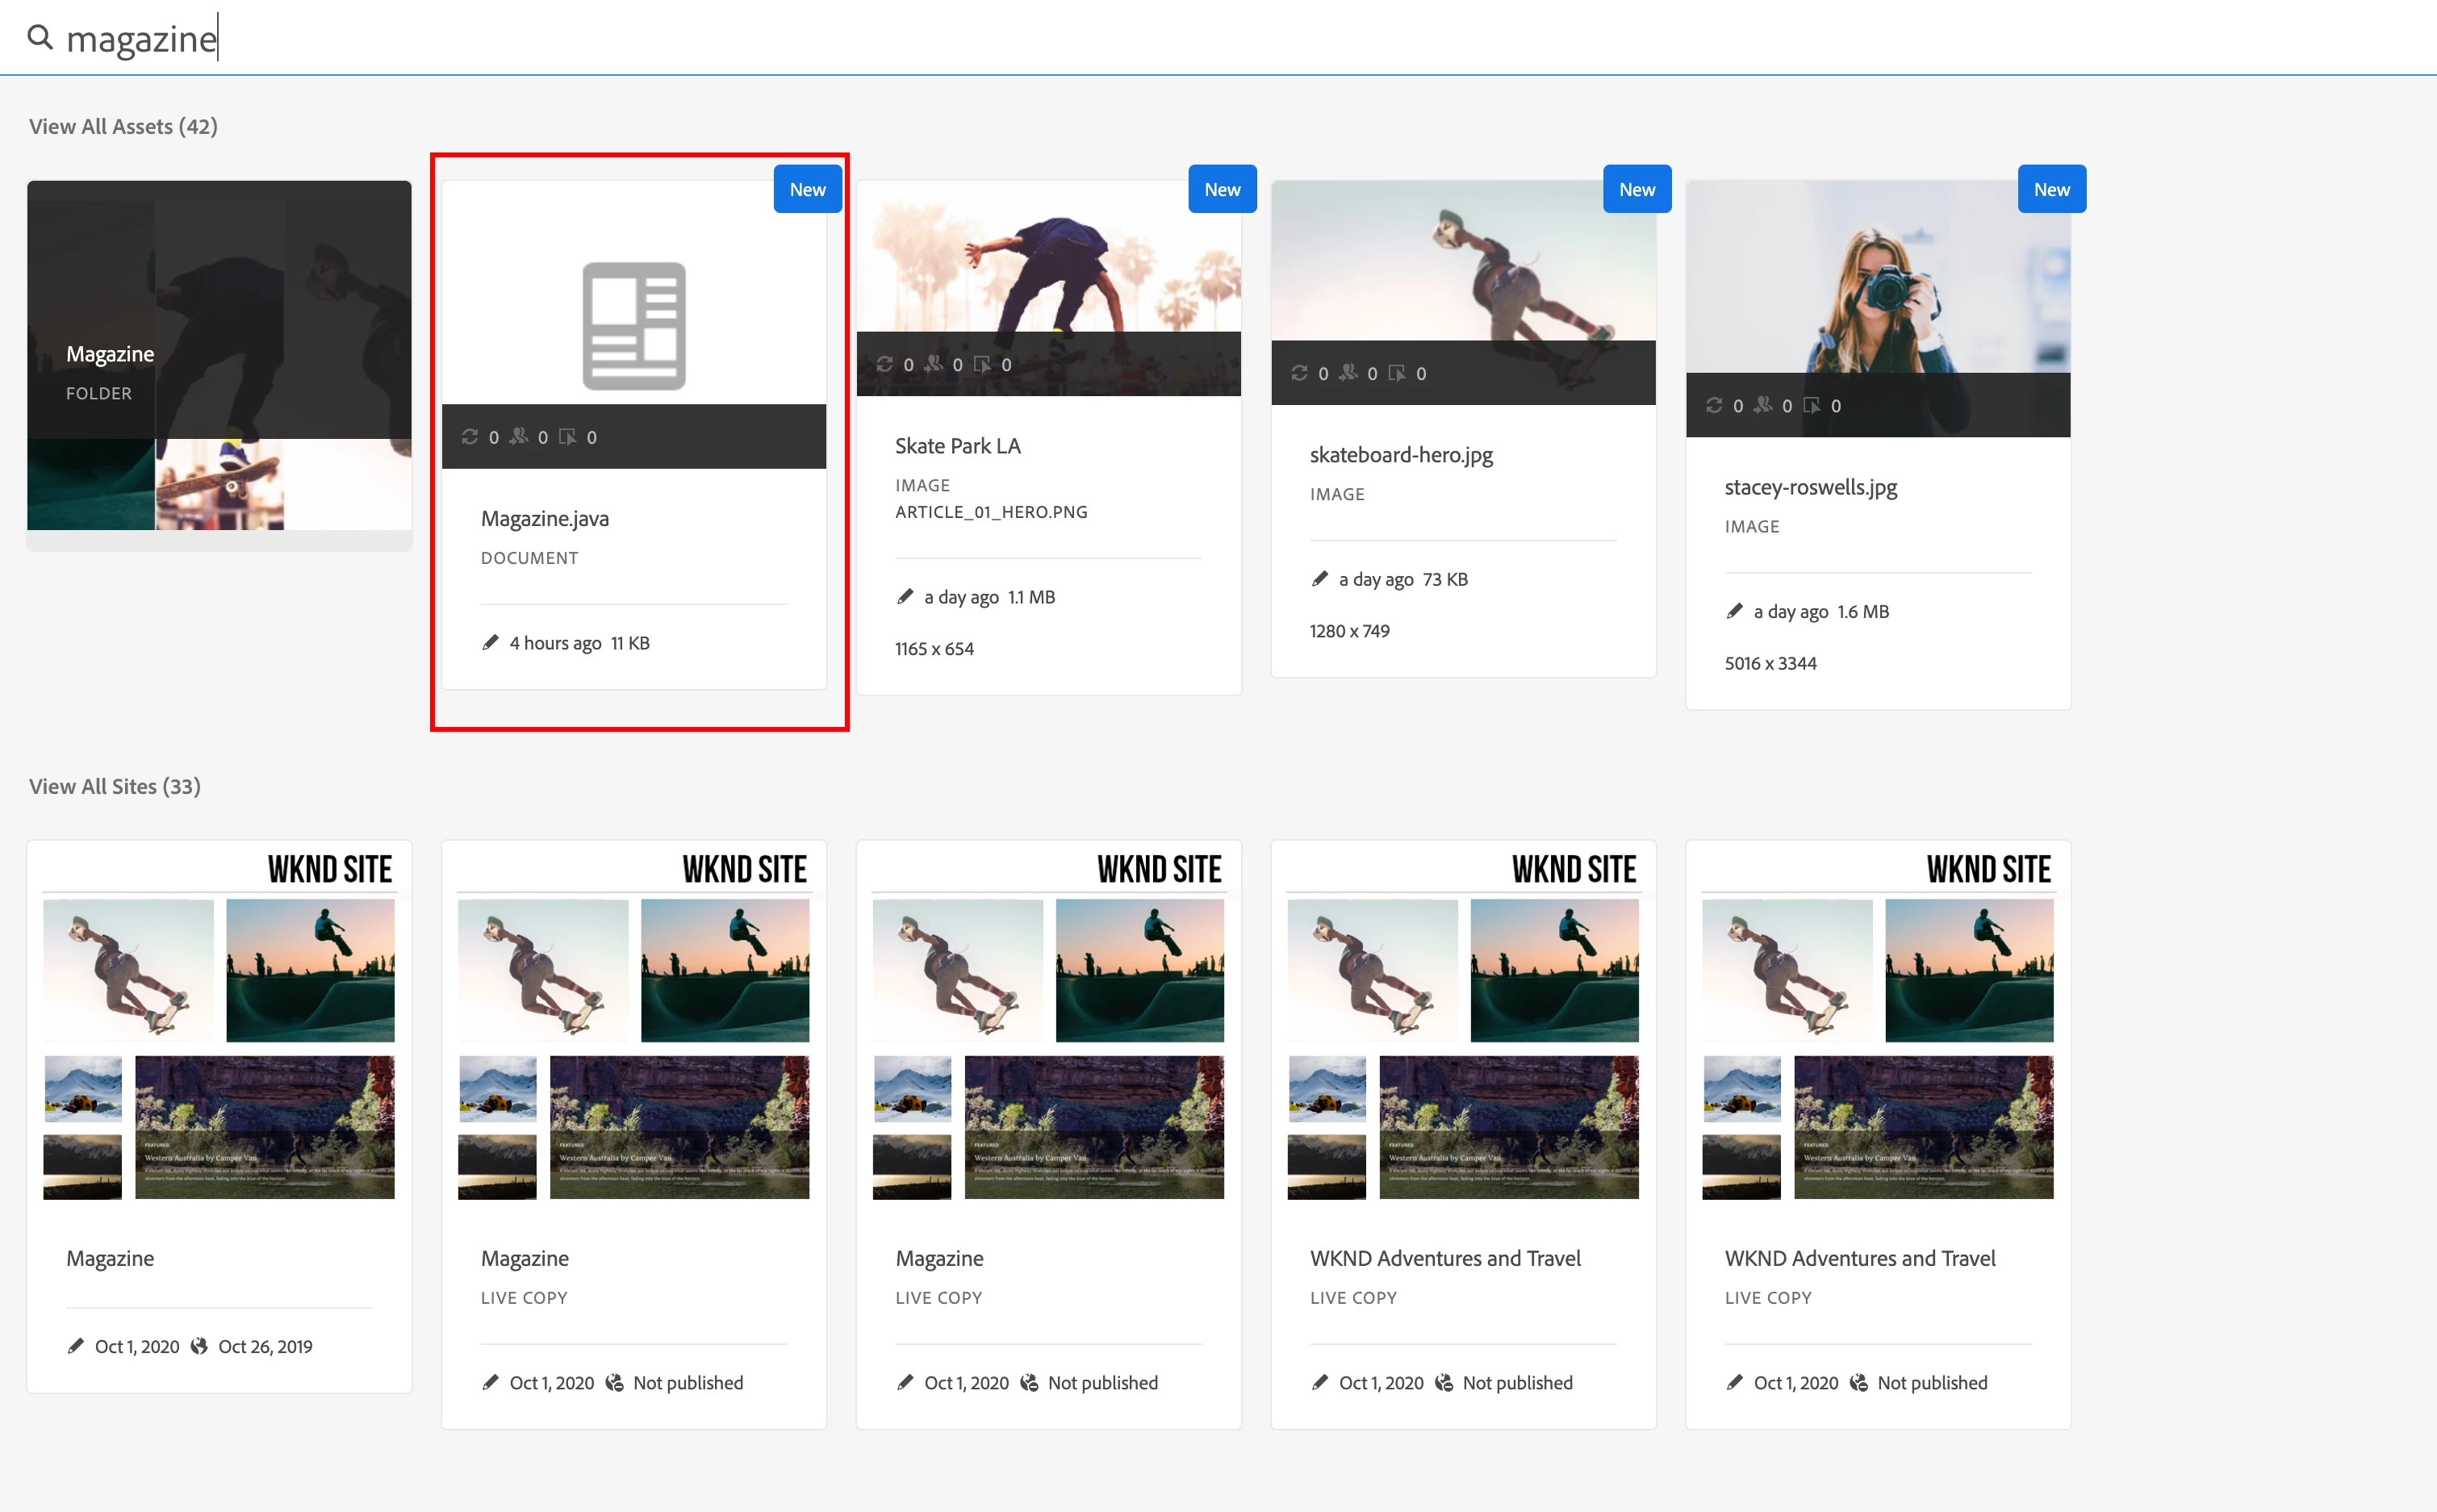Click the unpublished globe icon on the last WKND card
2437x1512 pixels.
(x=1858, y=1382)
